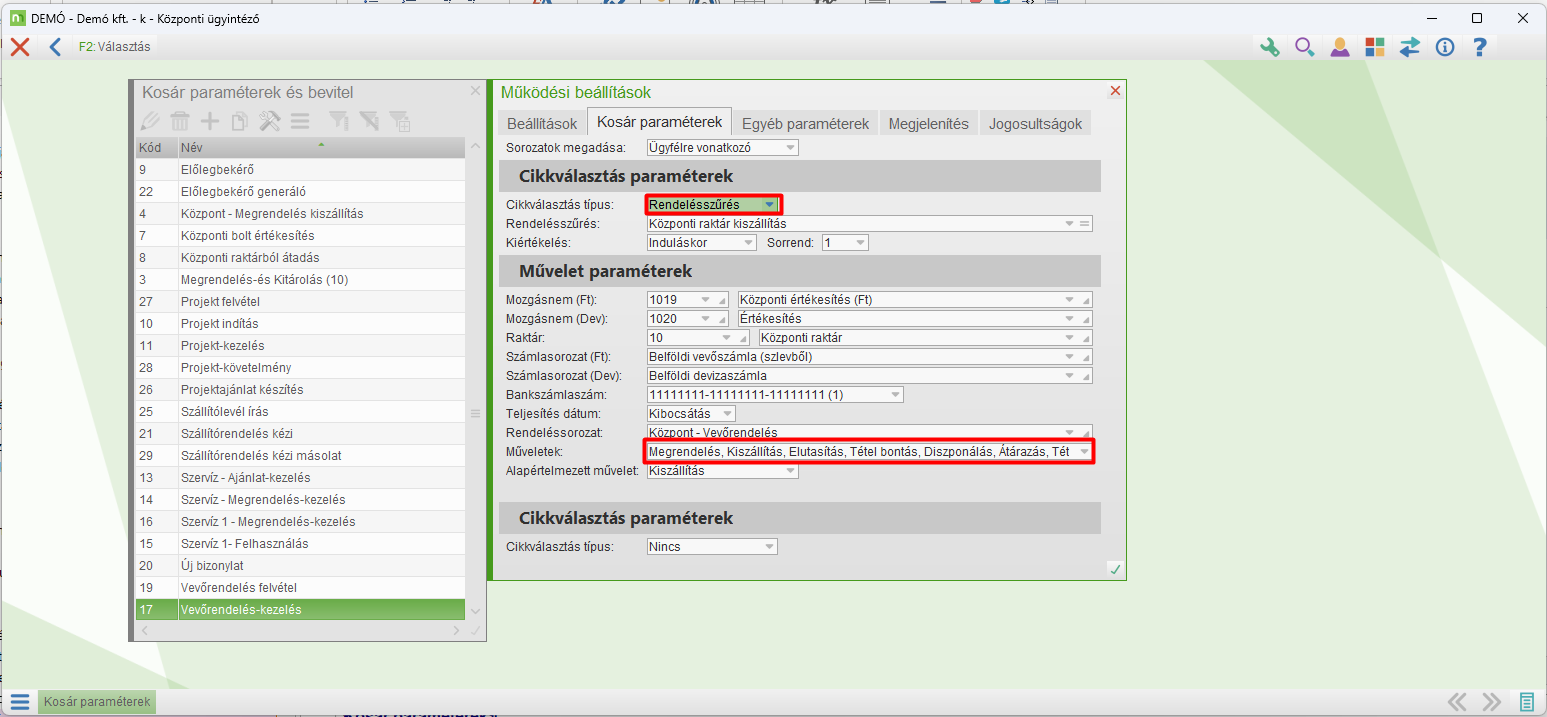Screen dimensions: 1547x717
Task: Select the Vevőrendelés felvétel row
Action: coord(300,587)
